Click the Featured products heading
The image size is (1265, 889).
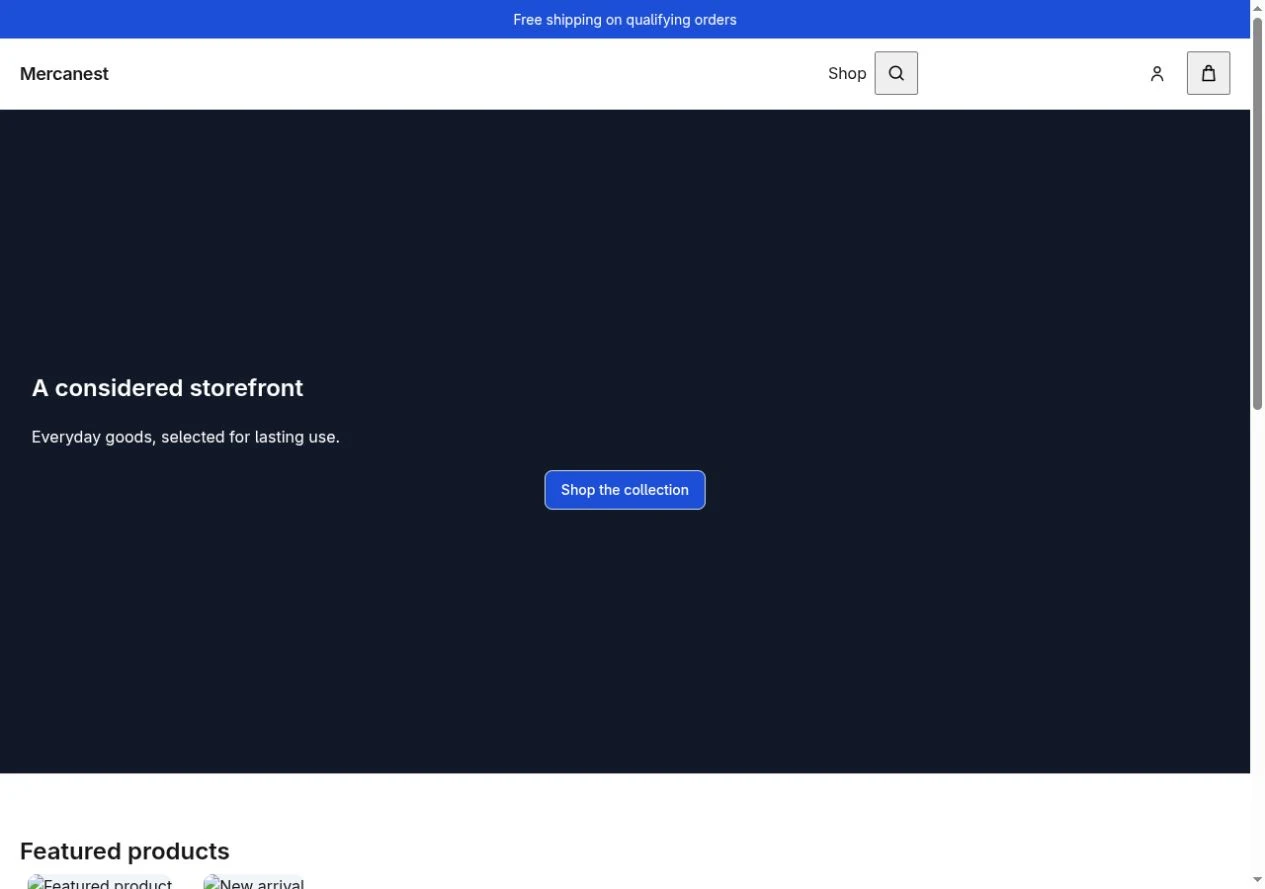pos(125,851)
